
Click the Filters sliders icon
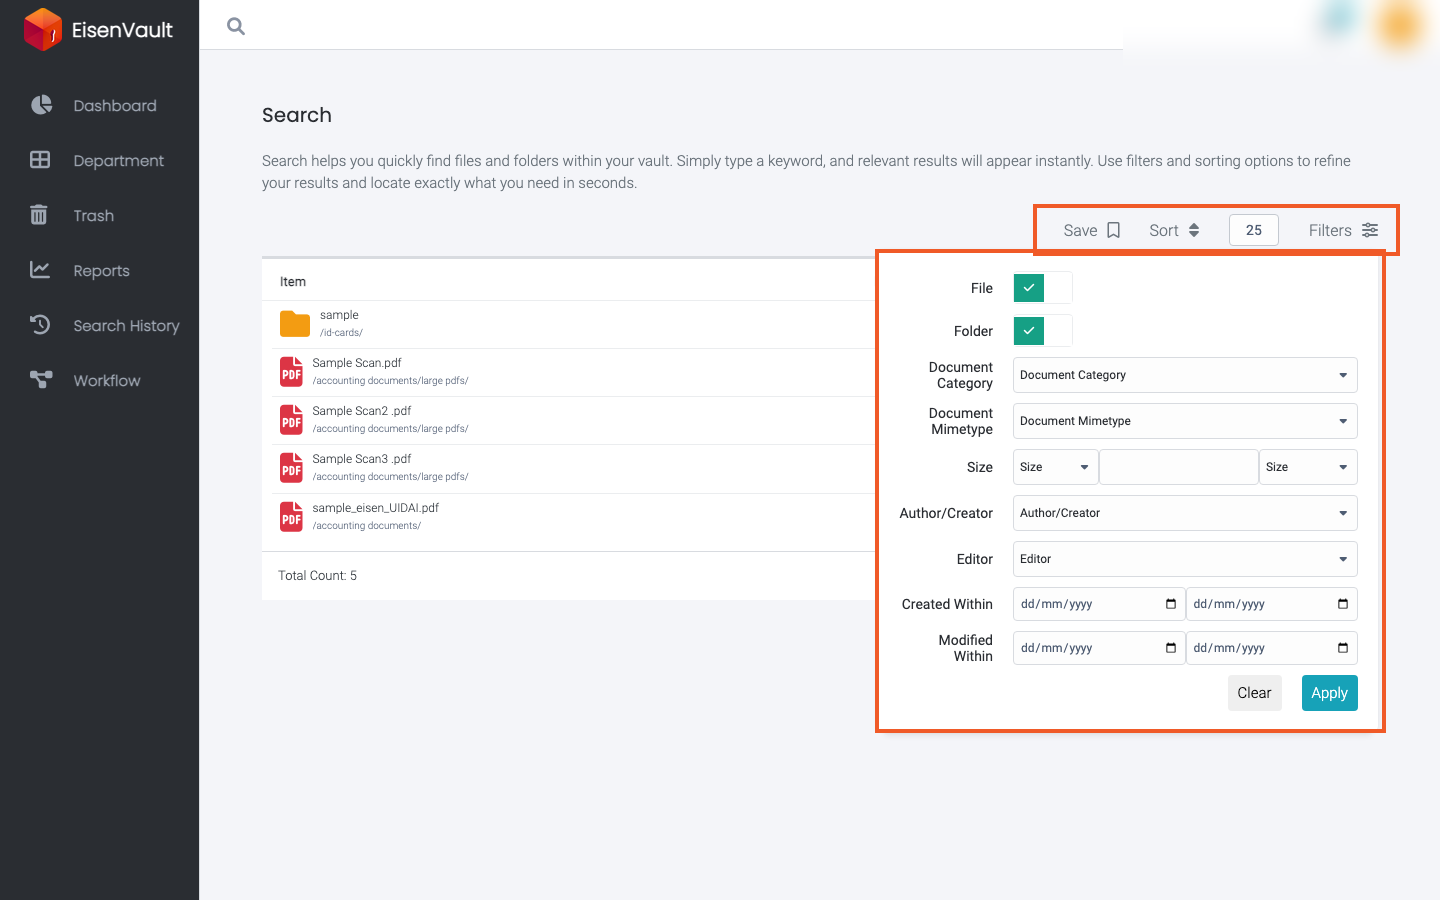[x=1370, y=230]
